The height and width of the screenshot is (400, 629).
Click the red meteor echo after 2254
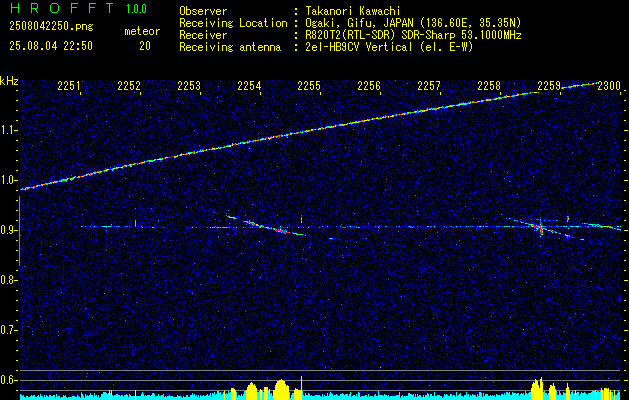tap(282, 231)
